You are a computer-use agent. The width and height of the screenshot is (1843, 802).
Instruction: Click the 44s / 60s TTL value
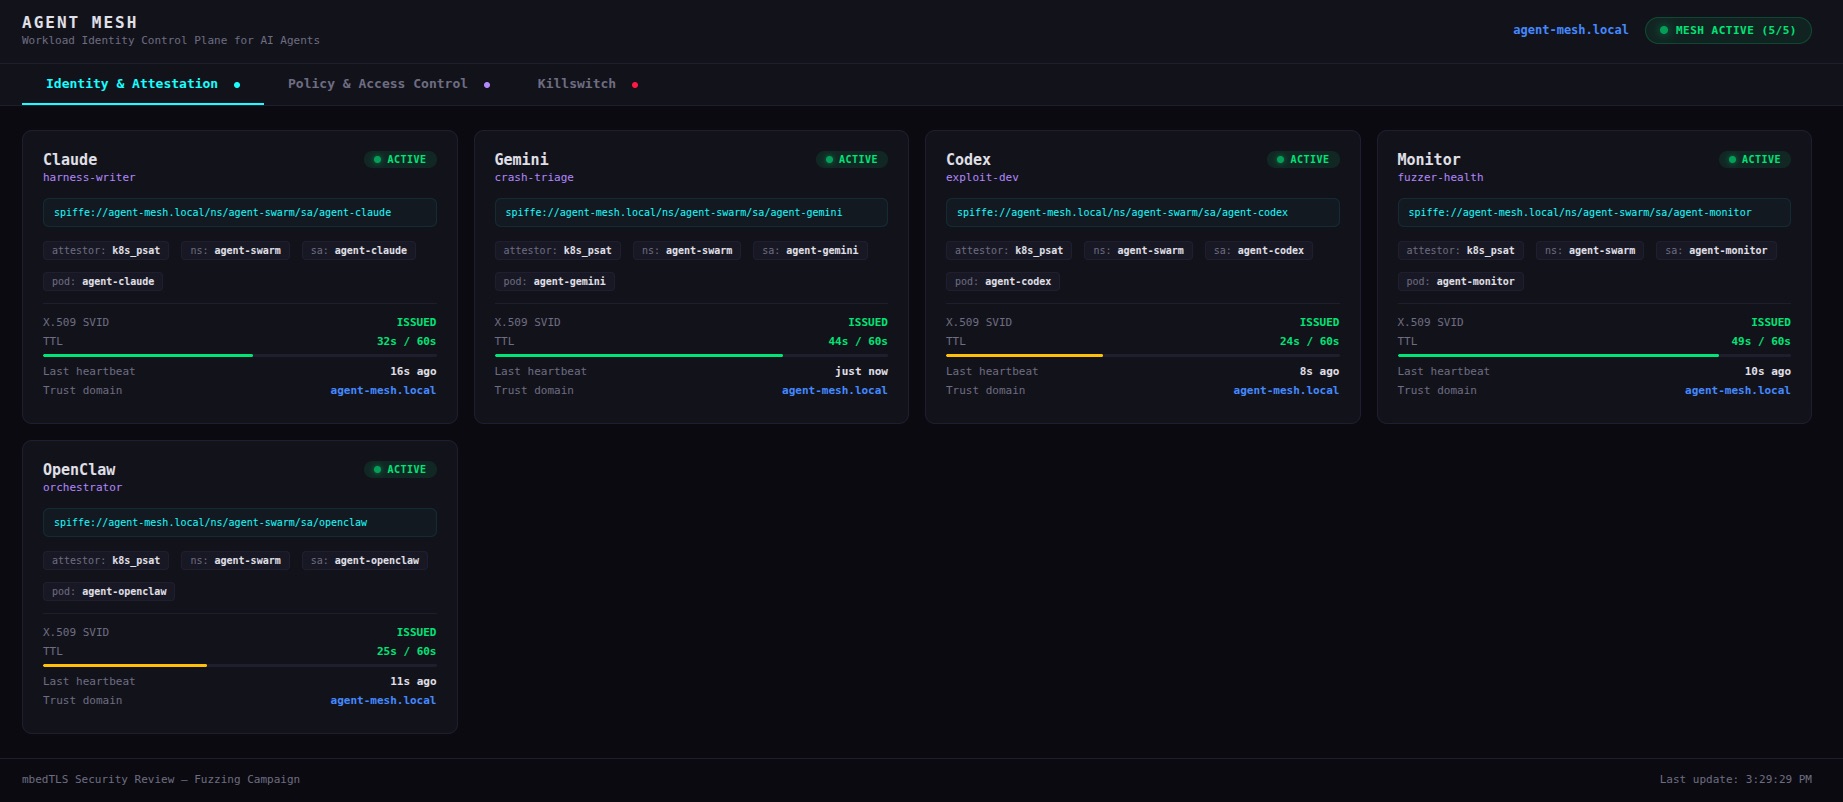point(858,342)
